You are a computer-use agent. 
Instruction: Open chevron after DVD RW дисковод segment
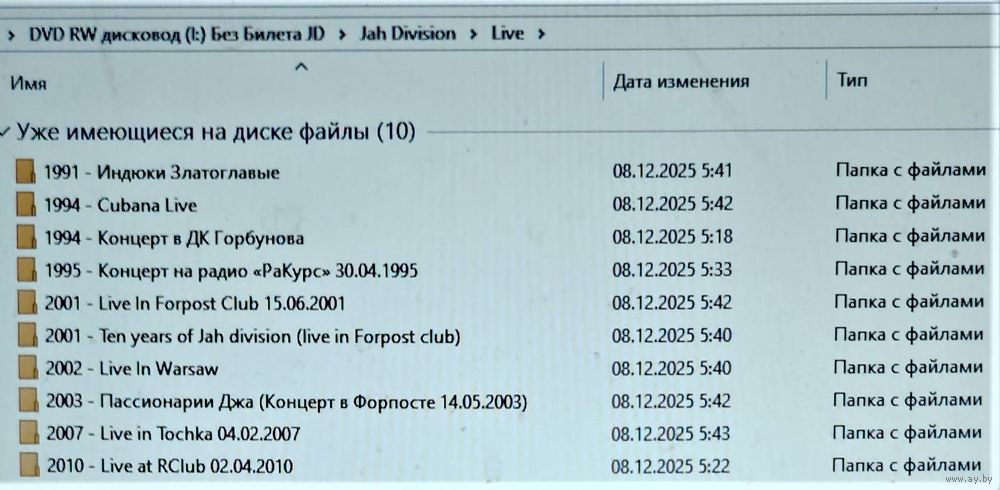pyautogui.click(x=341, y=34)
